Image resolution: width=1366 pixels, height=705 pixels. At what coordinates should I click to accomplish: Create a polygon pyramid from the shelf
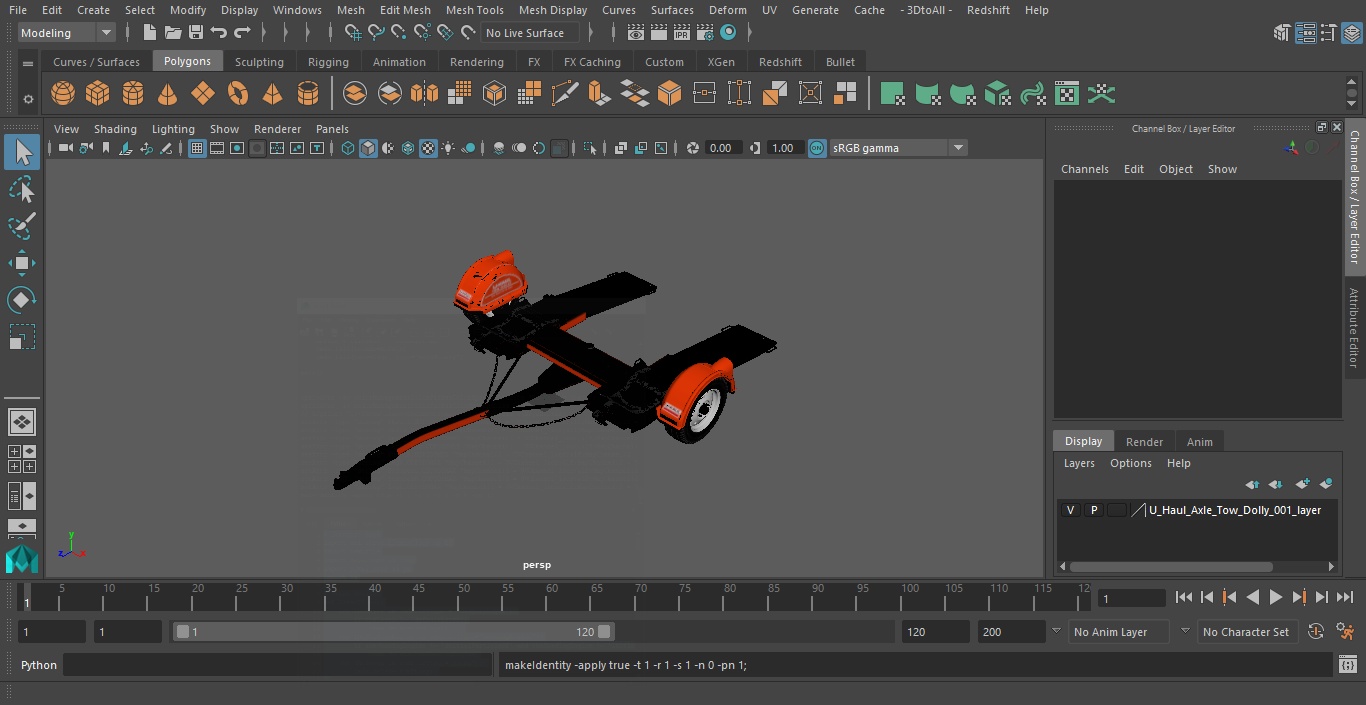pyautogui.click(x=273, y=94)
